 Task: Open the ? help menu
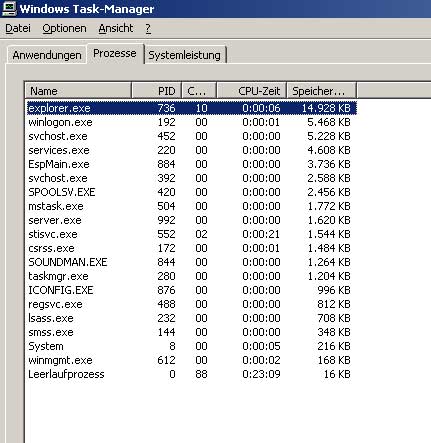(x=148, y=29)
